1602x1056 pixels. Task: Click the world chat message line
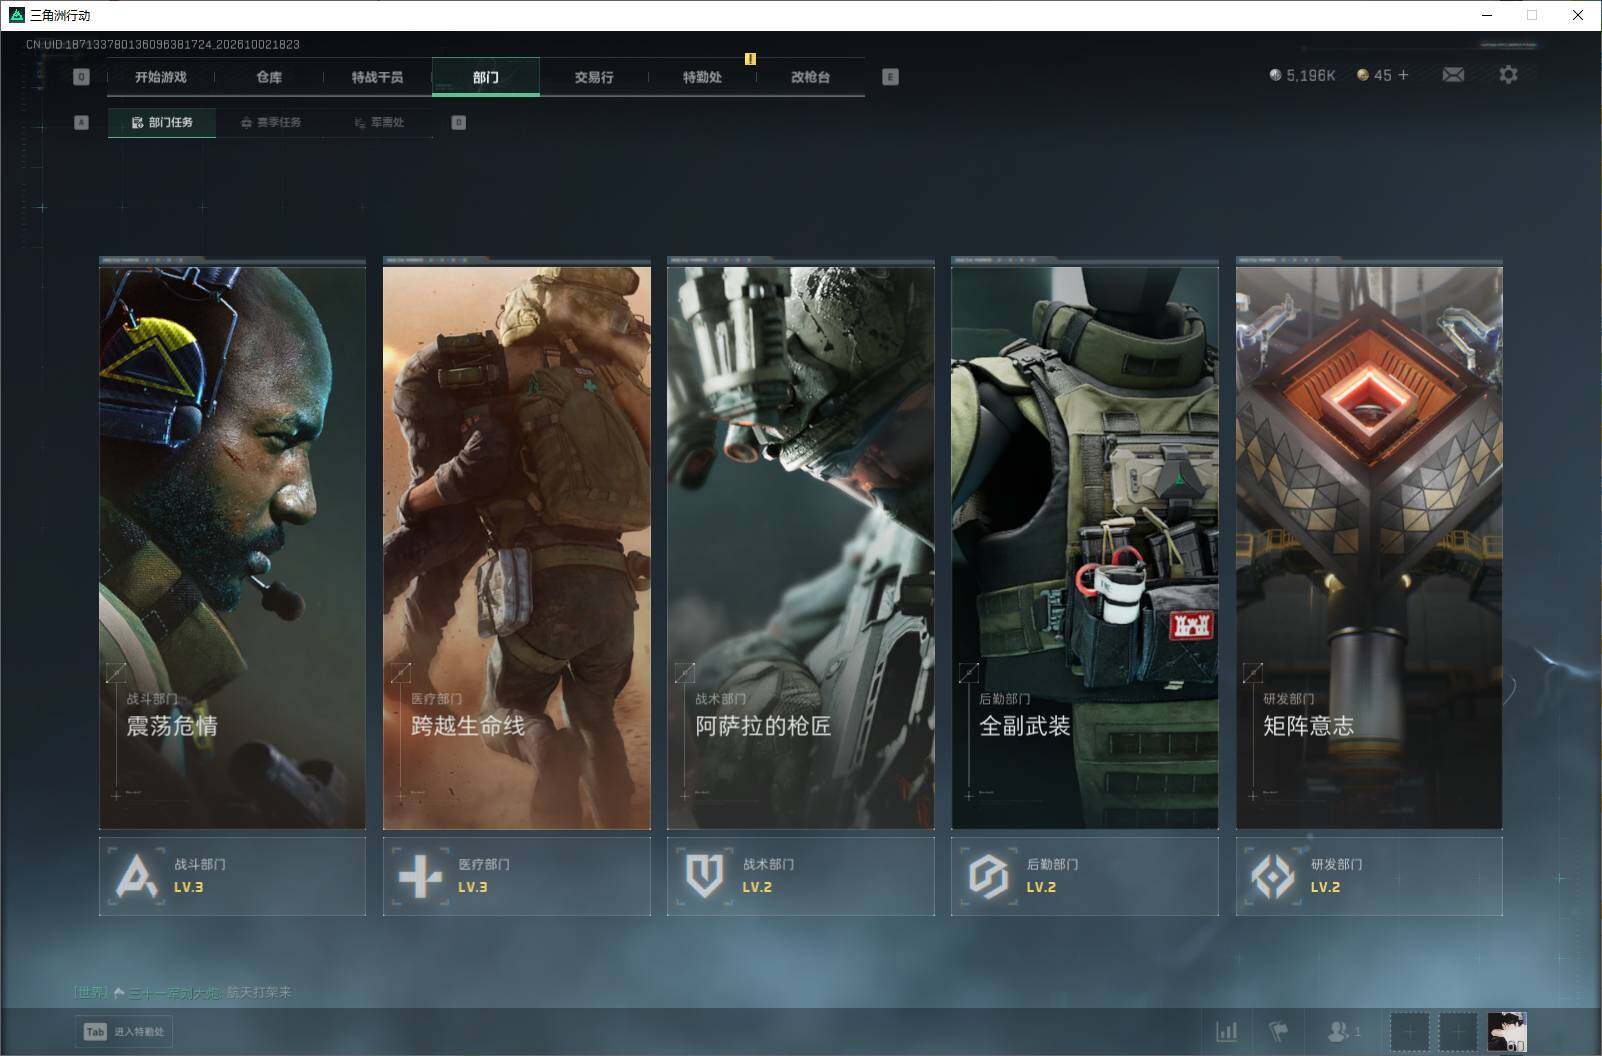(182, 992)
